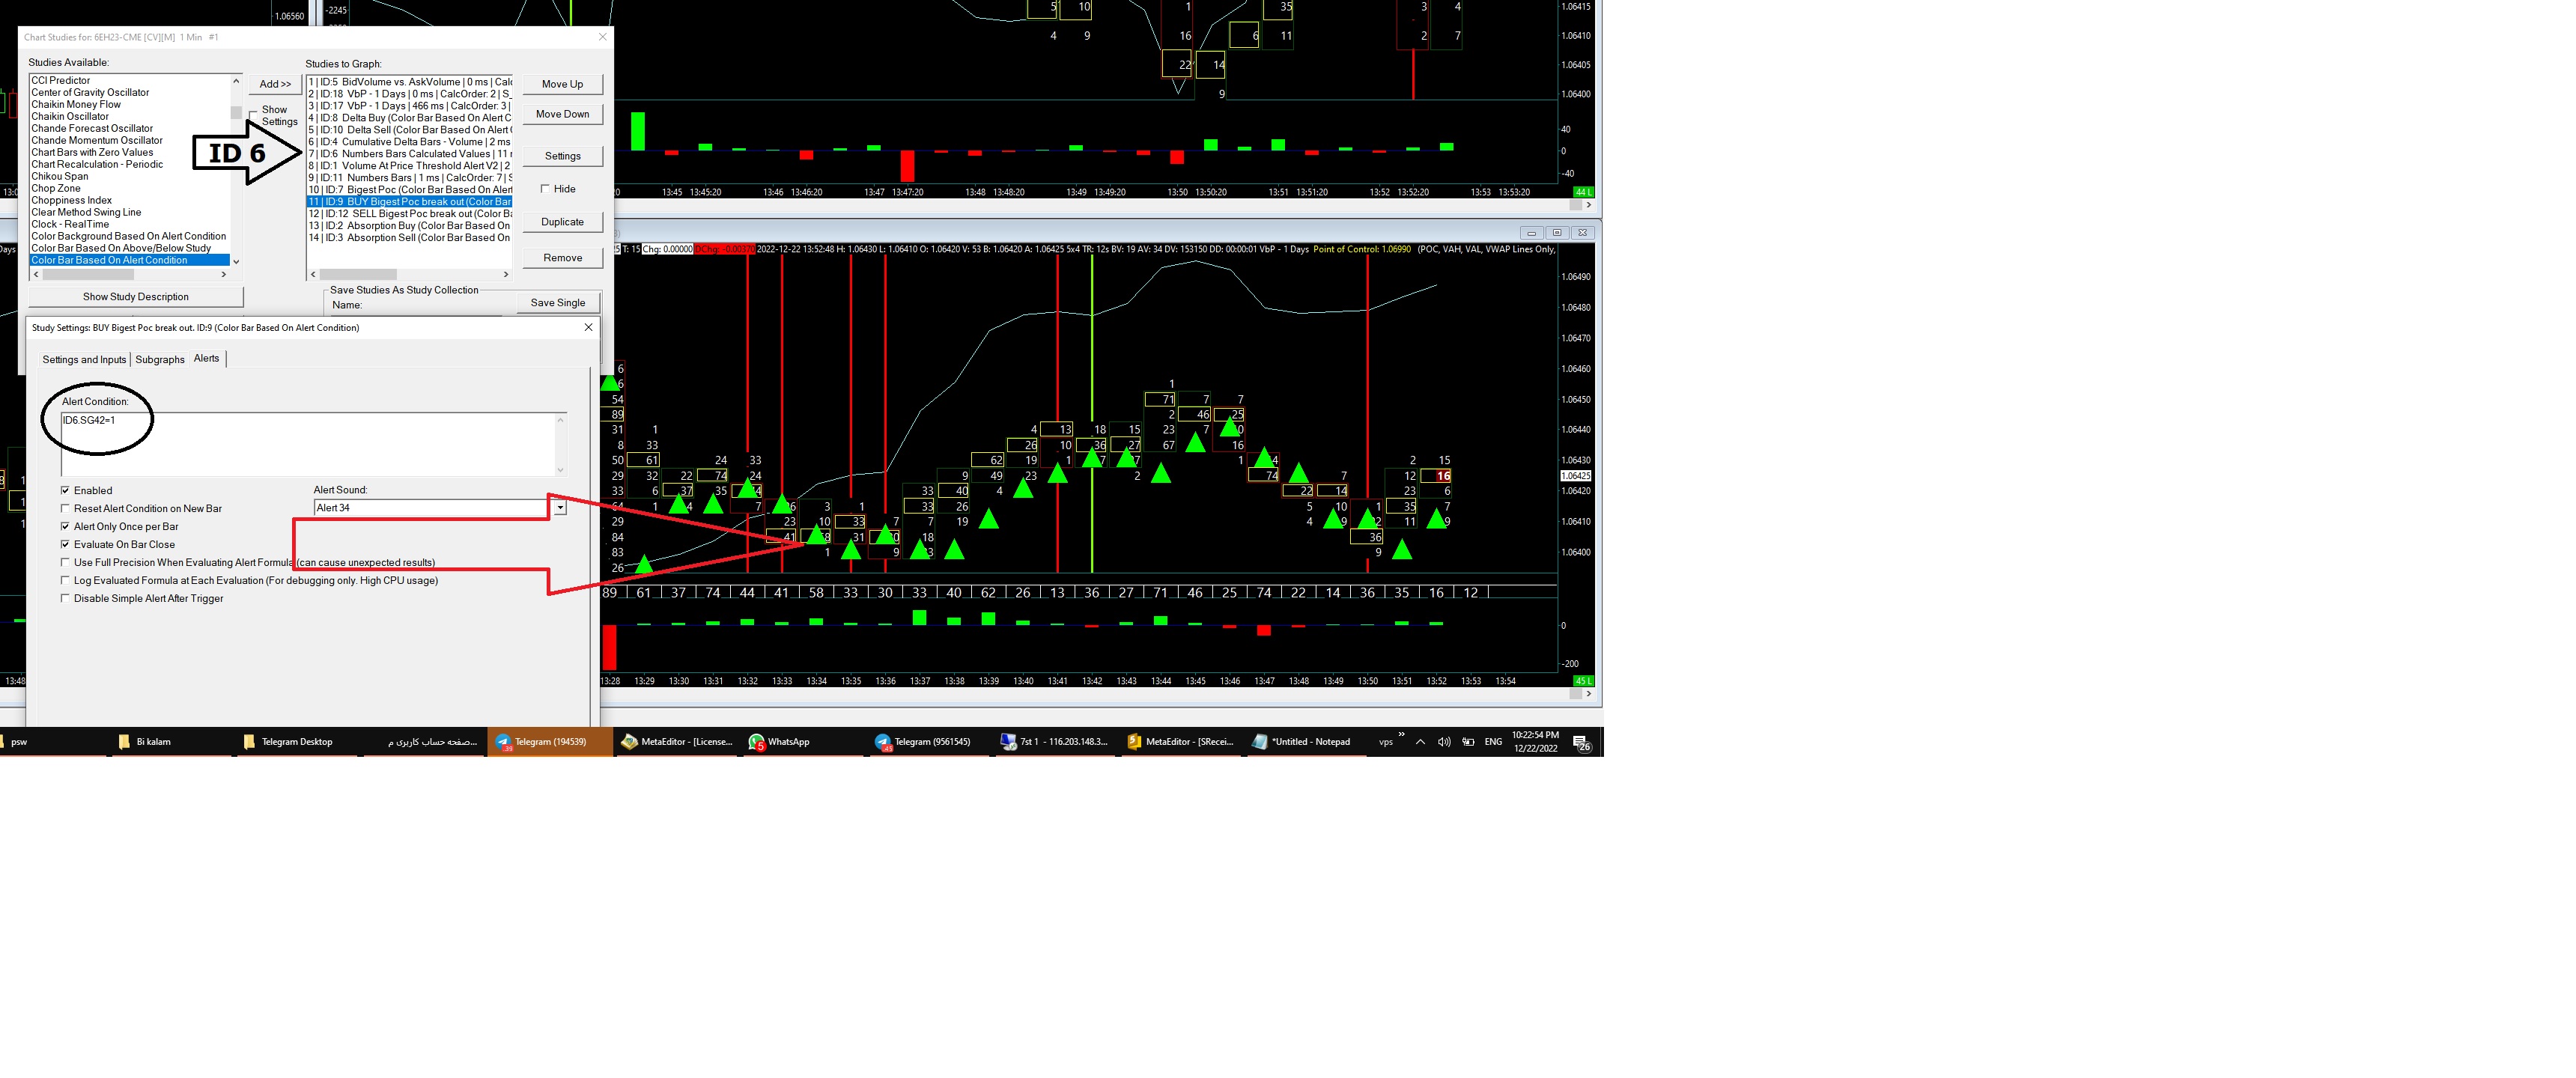
Task: Switch to the Subgraphs tab
Action: click(160, 360)
